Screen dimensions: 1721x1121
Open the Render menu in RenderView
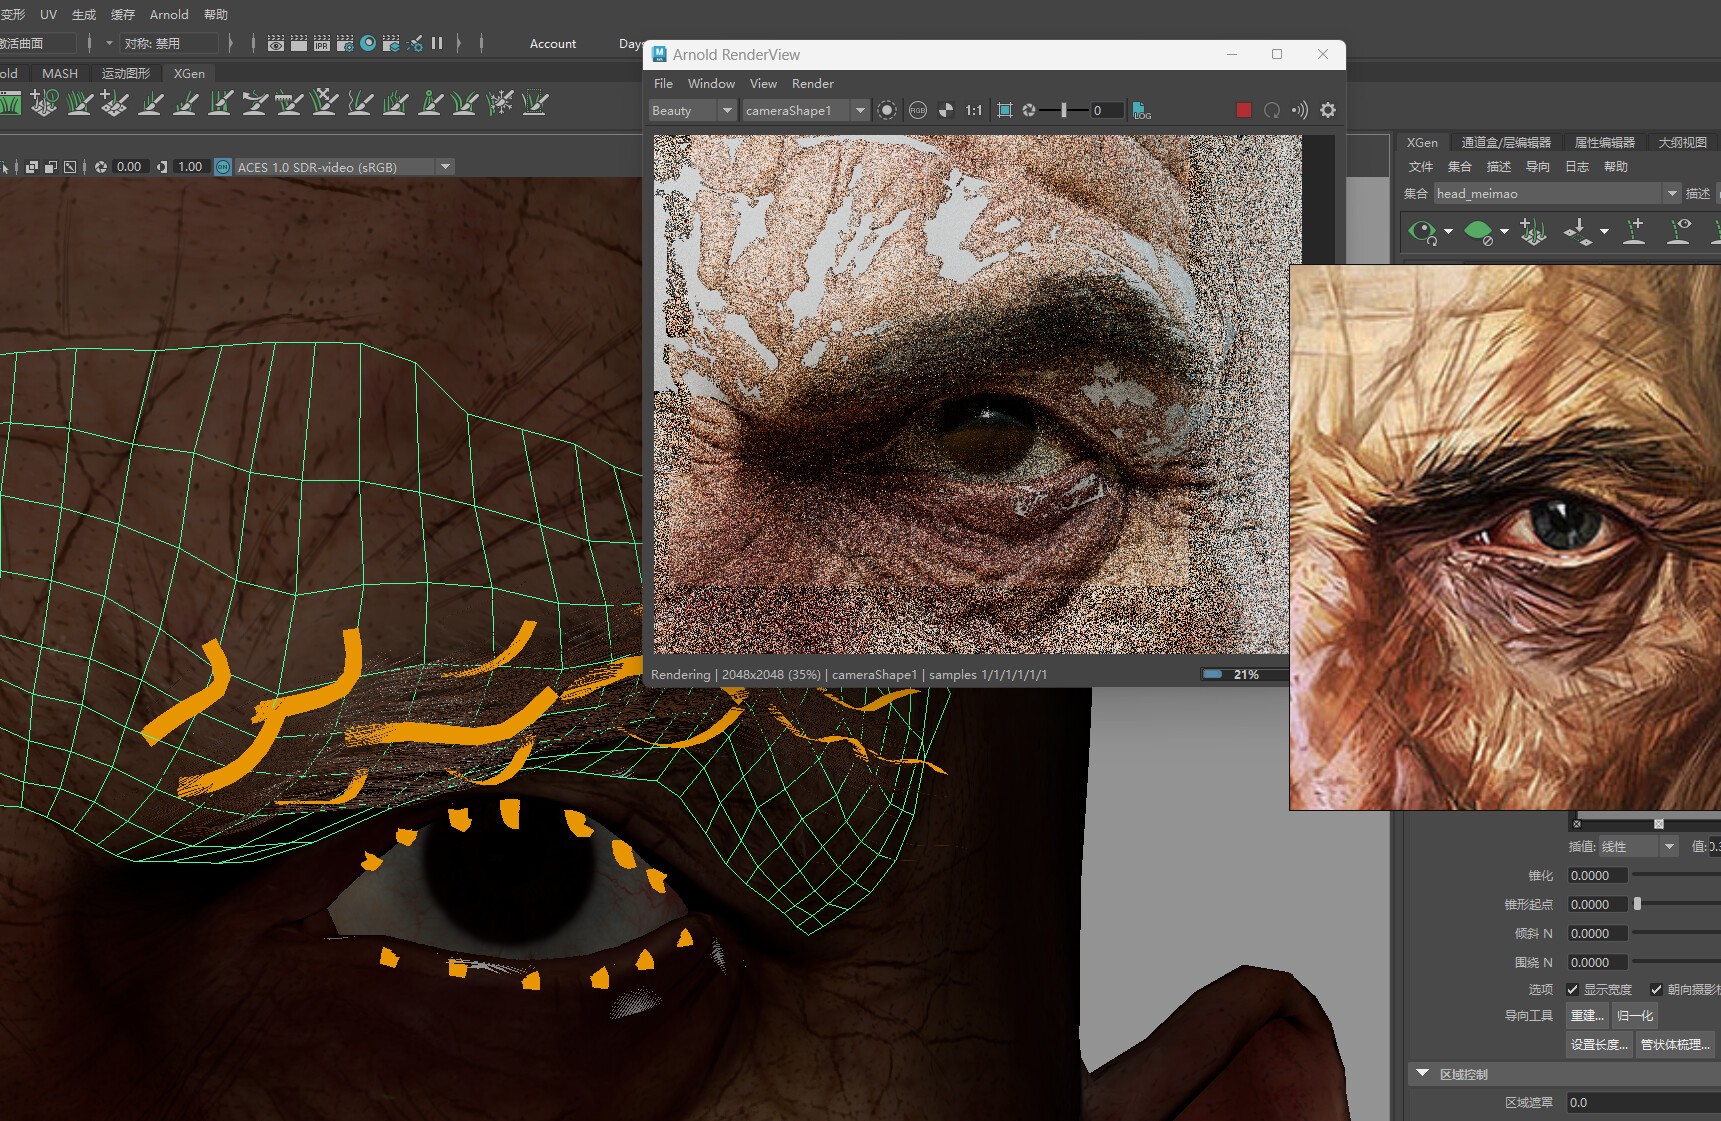[x=812, y=83]
